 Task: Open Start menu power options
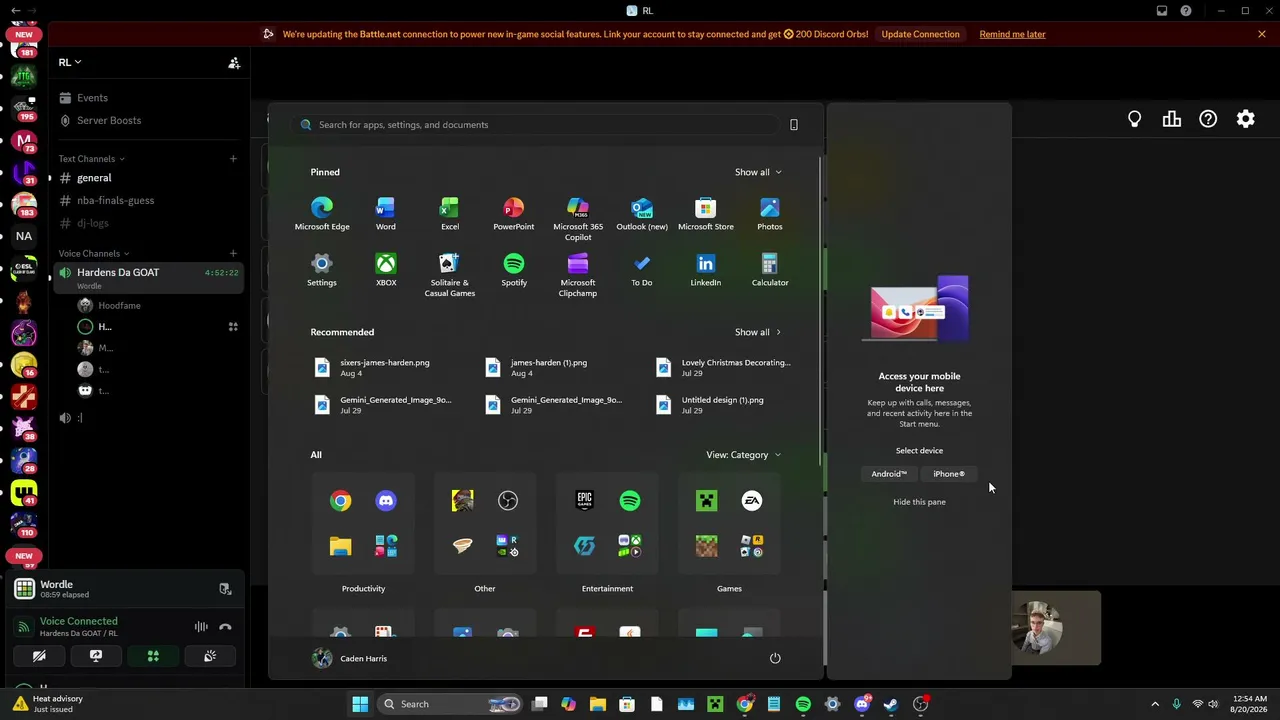pos(775,658)
